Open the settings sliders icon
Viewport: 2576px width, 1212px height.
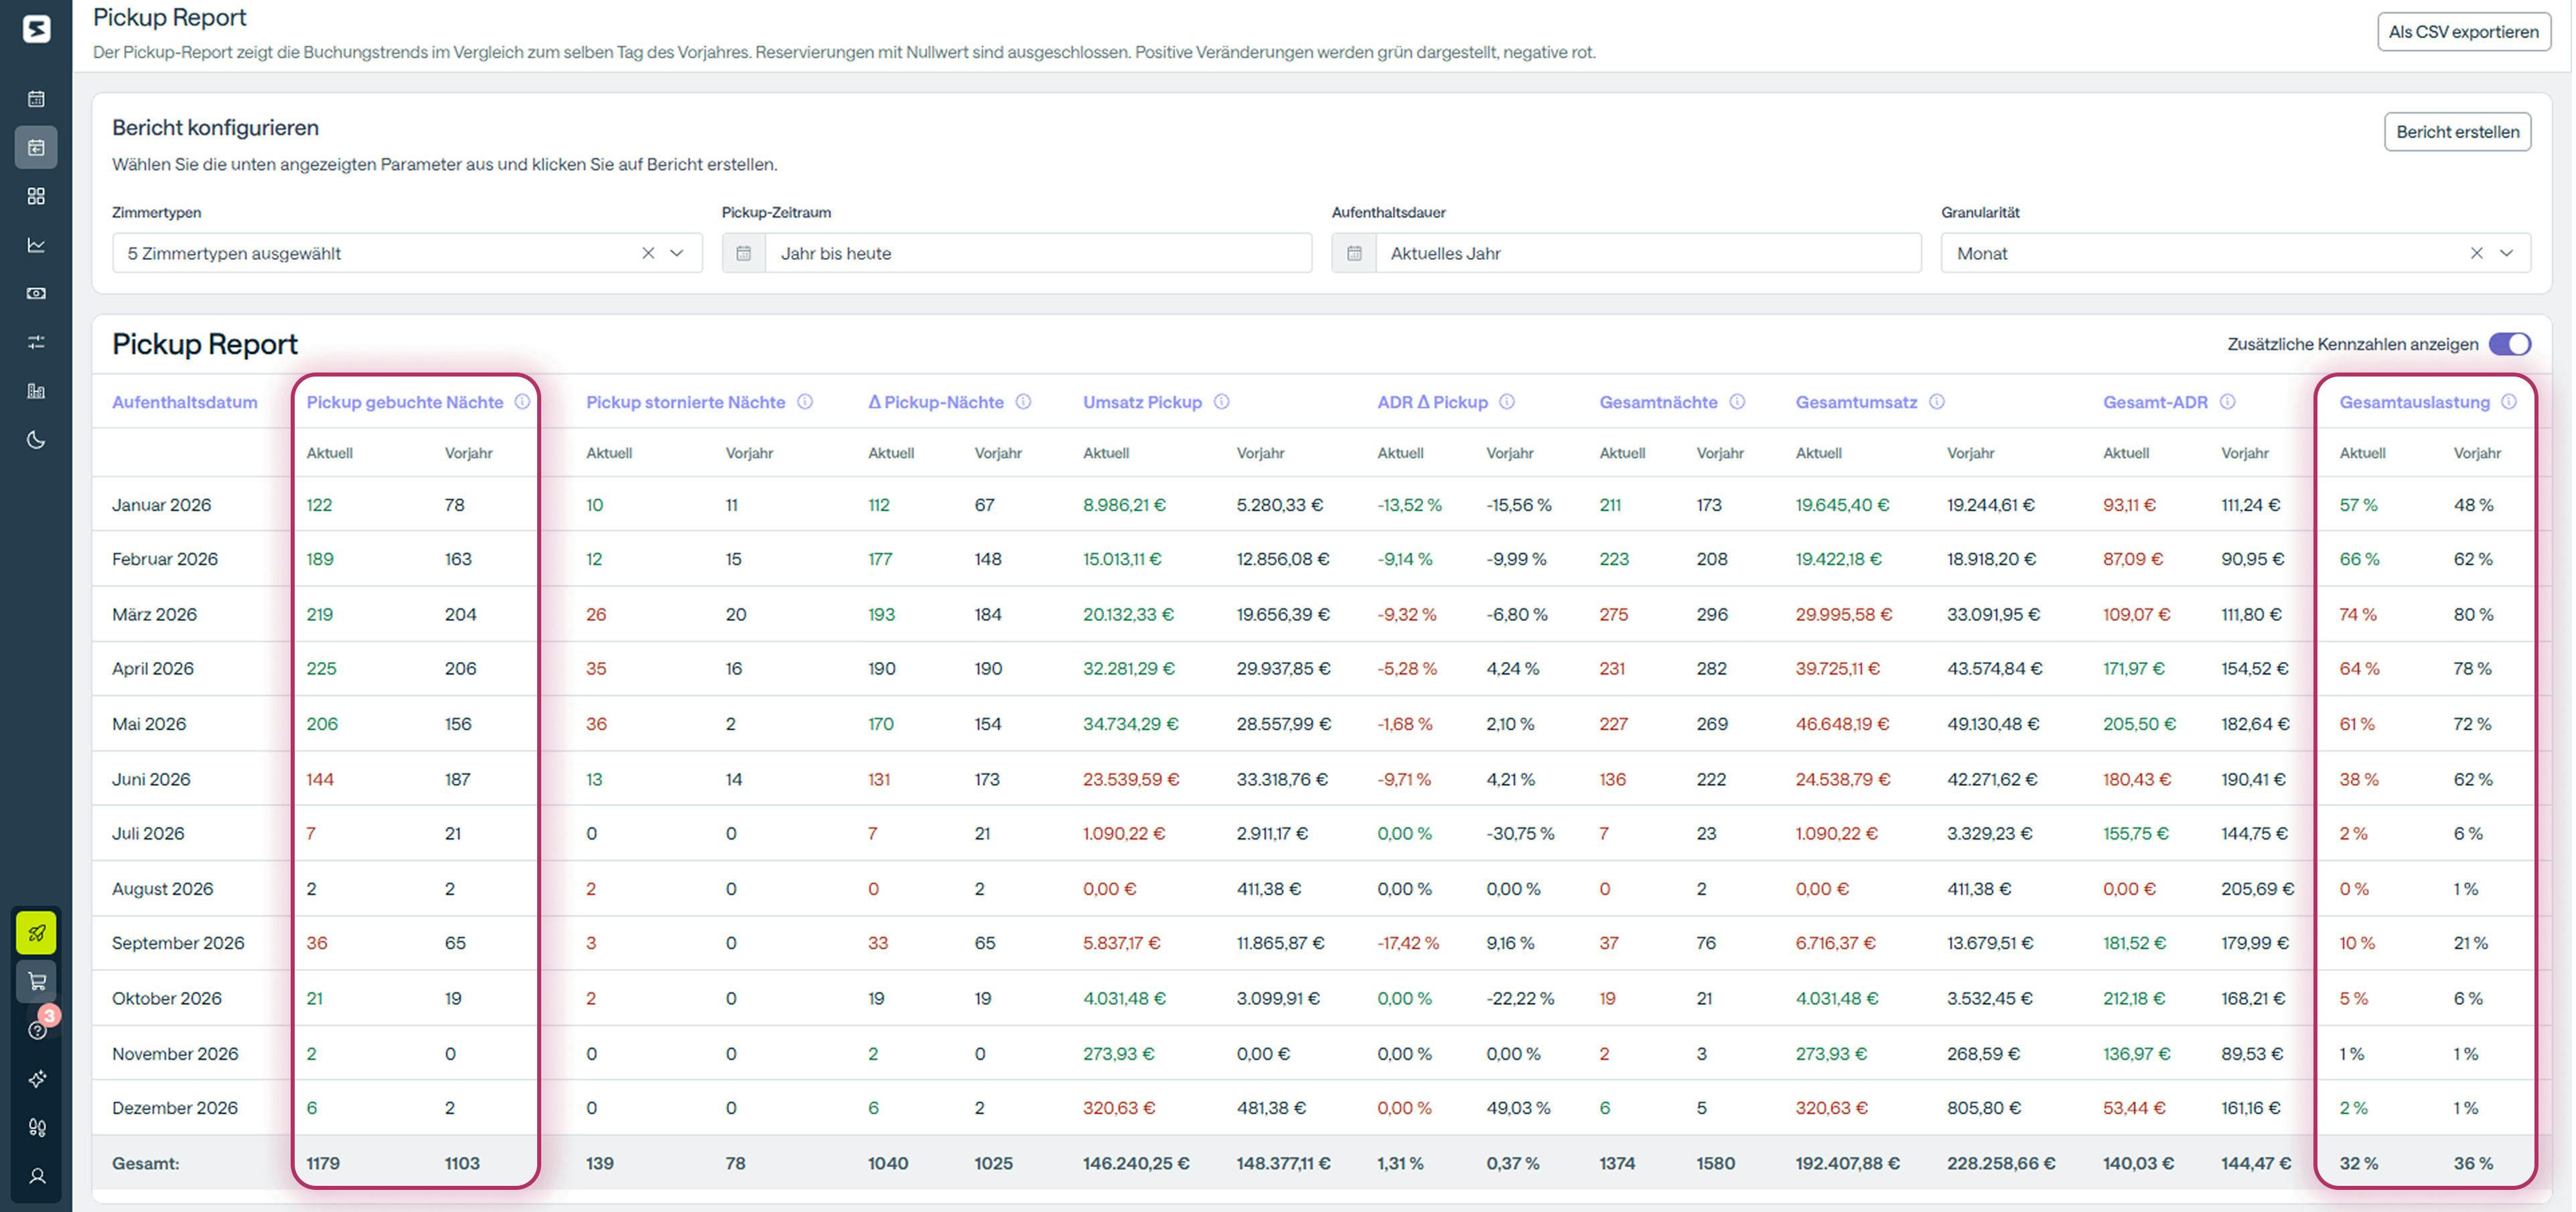tap(36, 341)
